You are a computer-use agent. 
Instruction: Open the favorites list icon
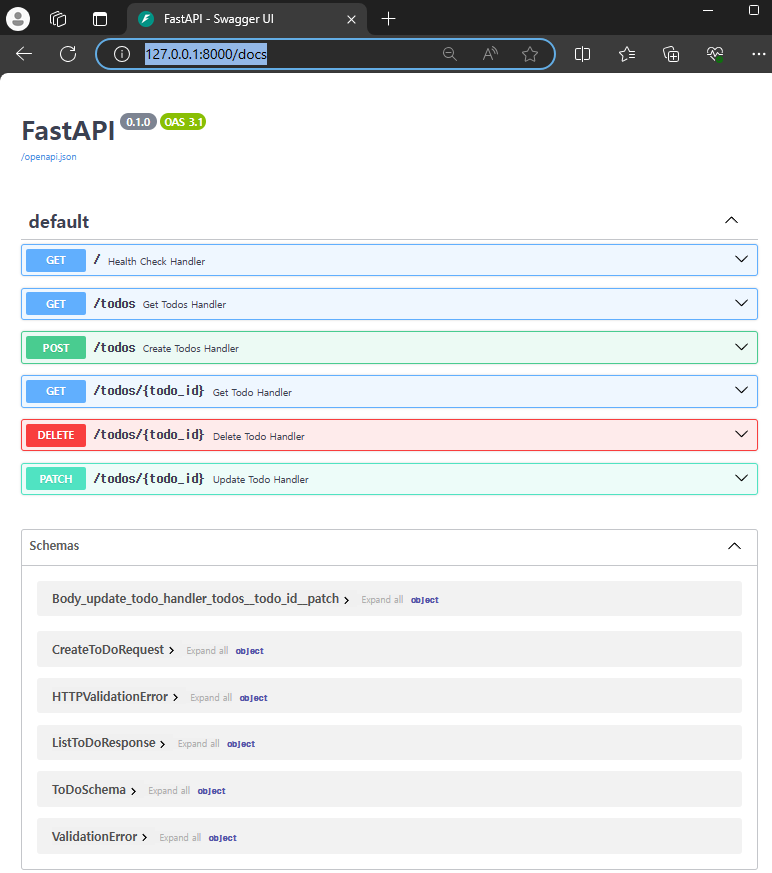pos(627,54)
